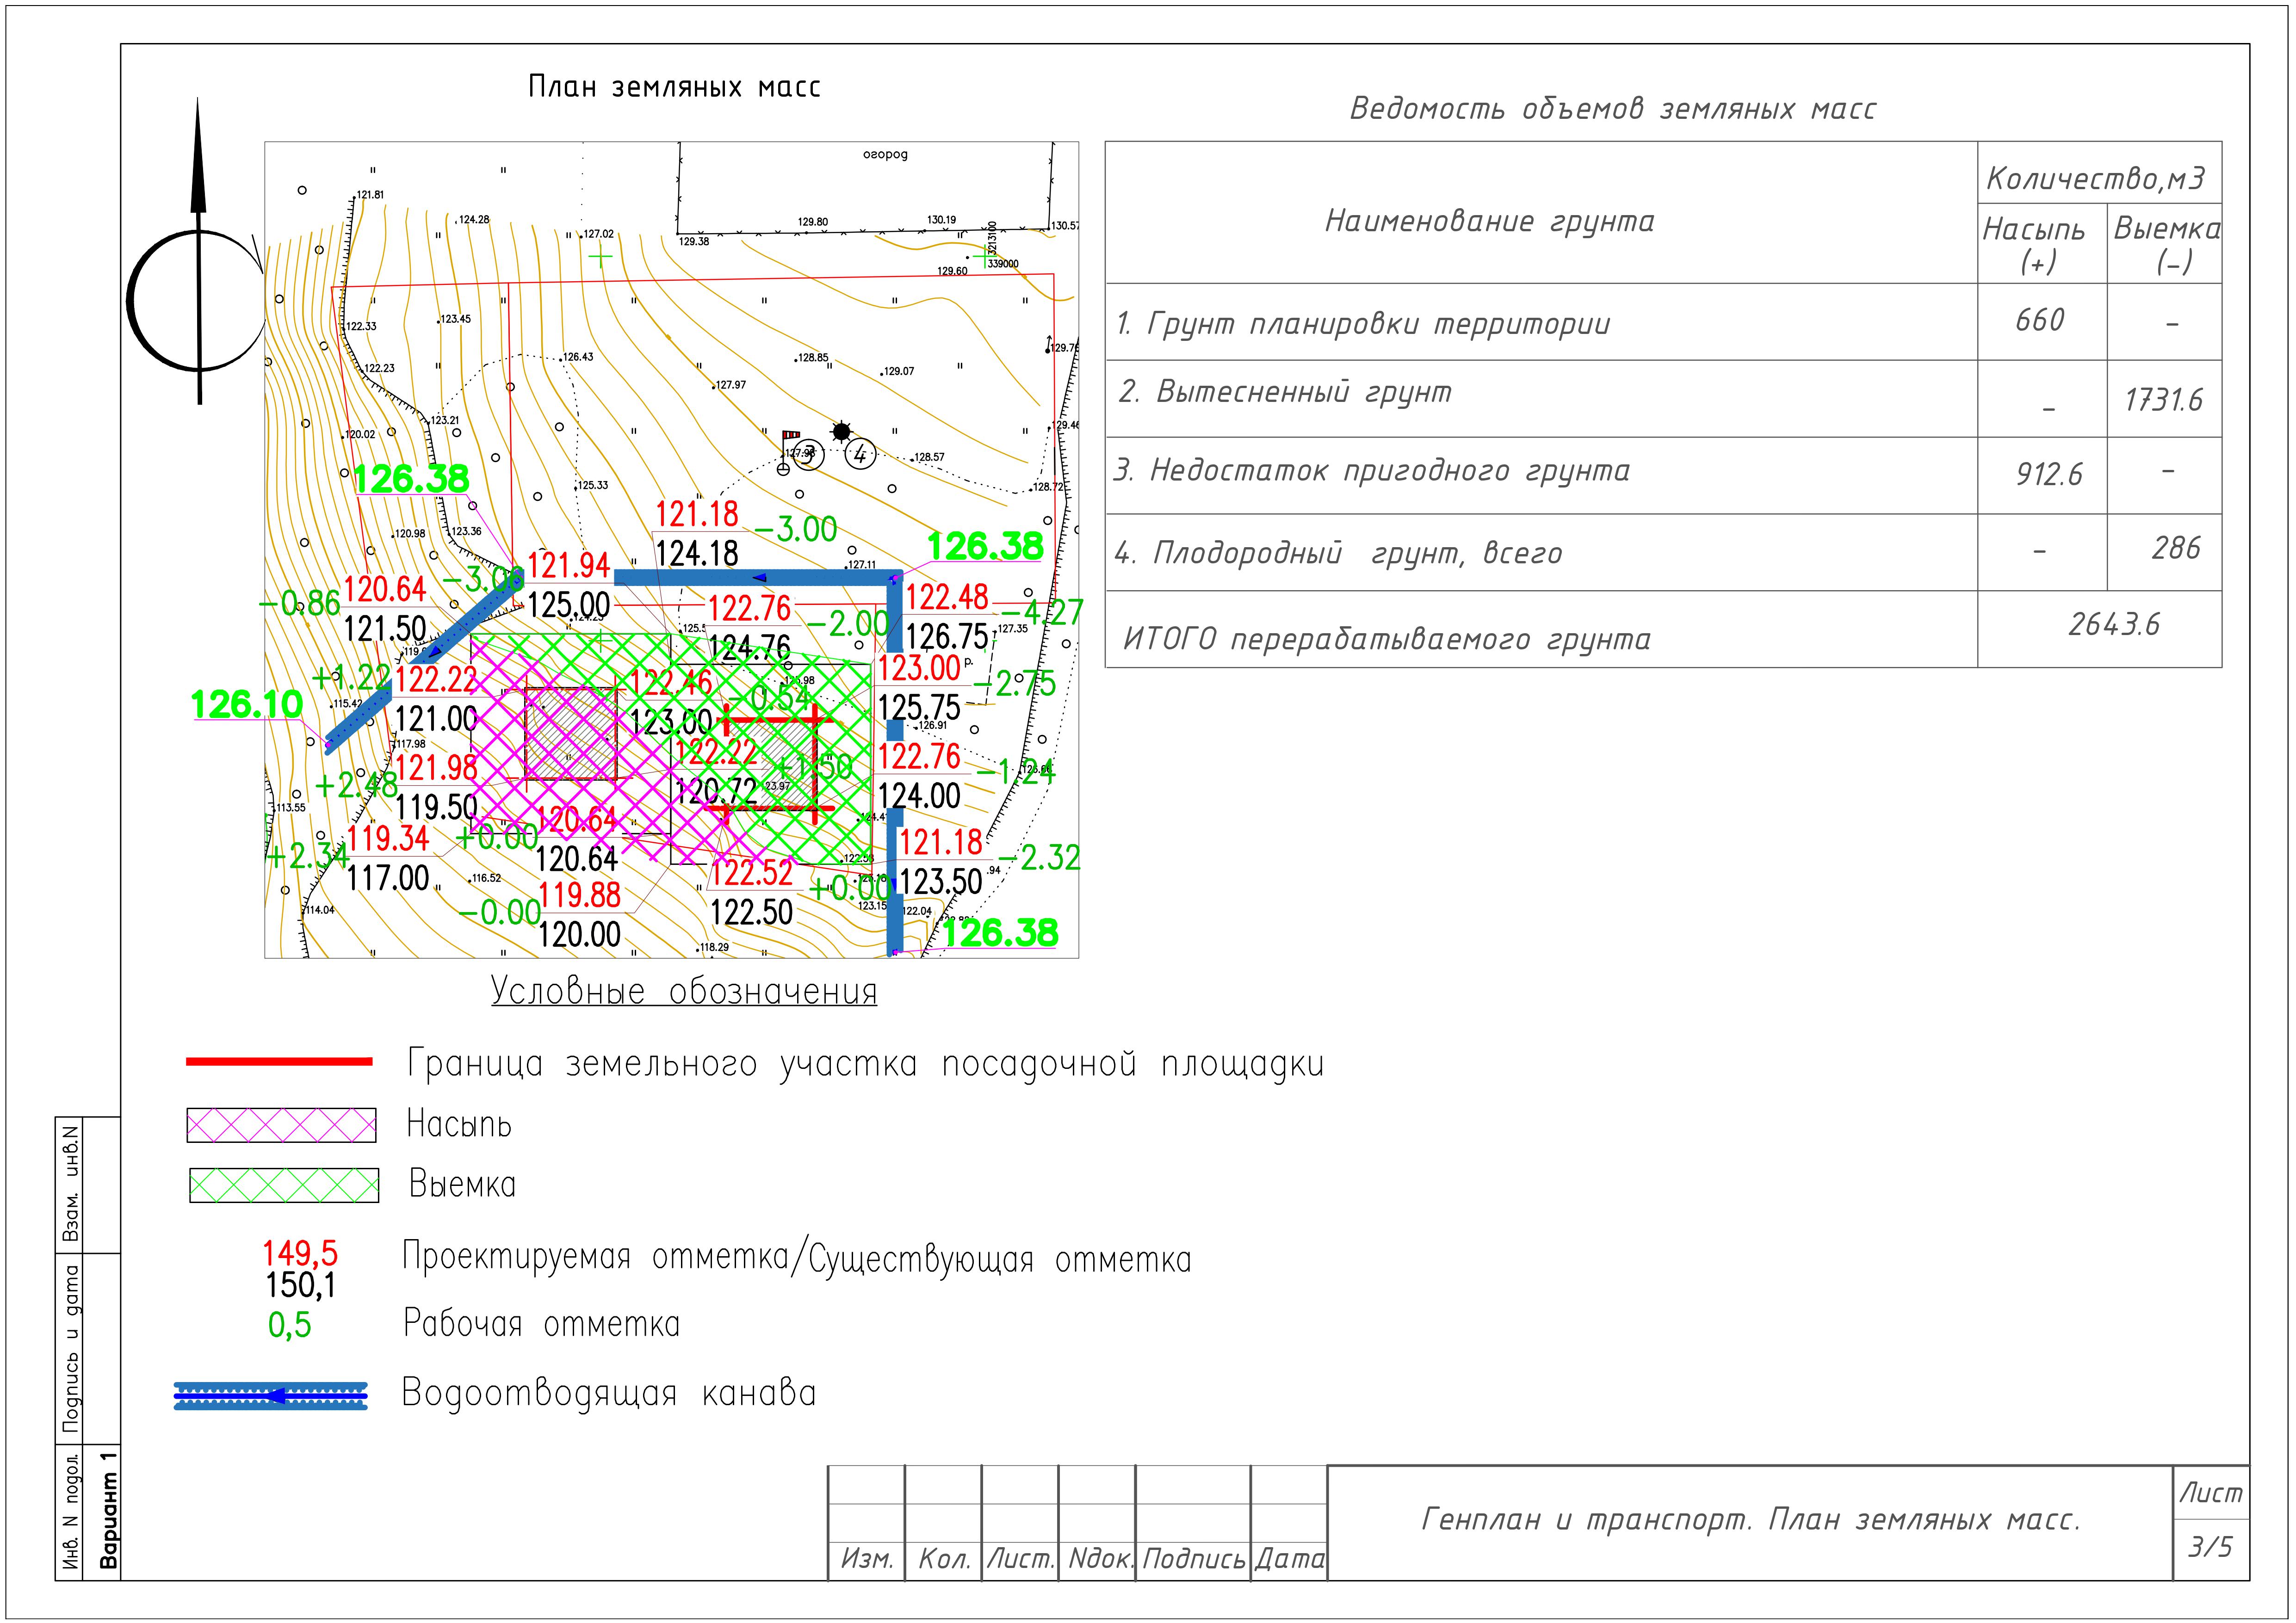Click the sheet number 3/5
The image size is (2296, 1623).
click(x=2209, y=1548)
